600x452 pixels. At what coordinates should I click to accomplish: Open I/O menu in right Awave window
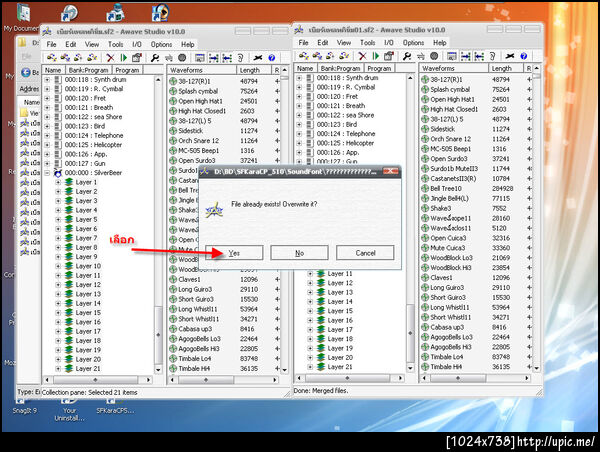coord(388,43)
